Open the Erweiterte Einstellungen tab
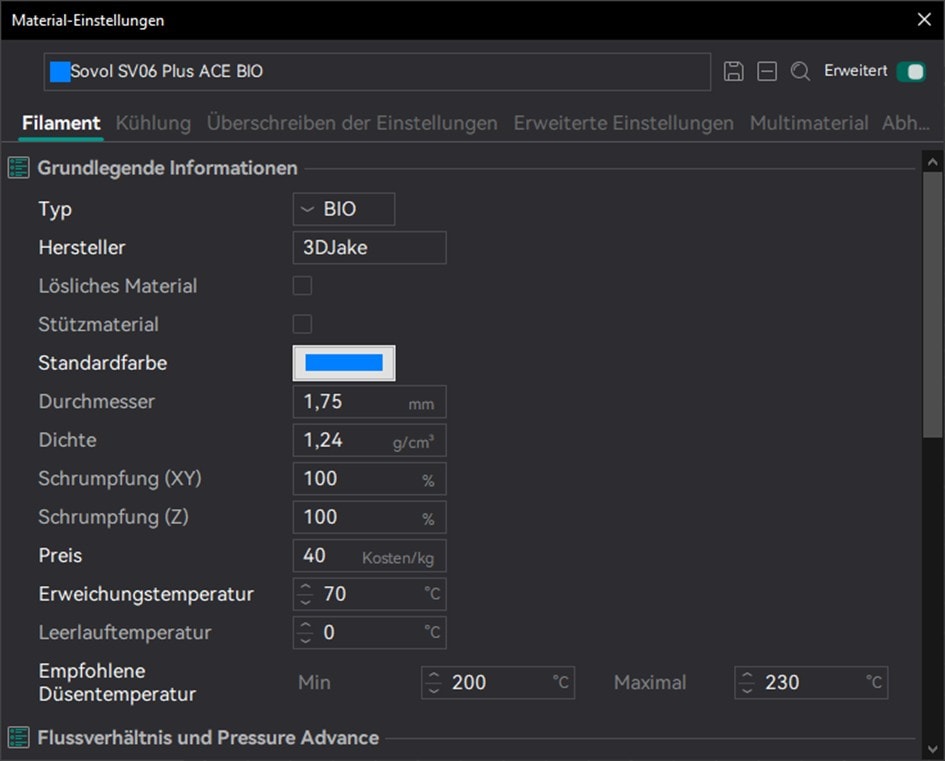The height and width of the screenshot is (761, 945). point(623,123)
